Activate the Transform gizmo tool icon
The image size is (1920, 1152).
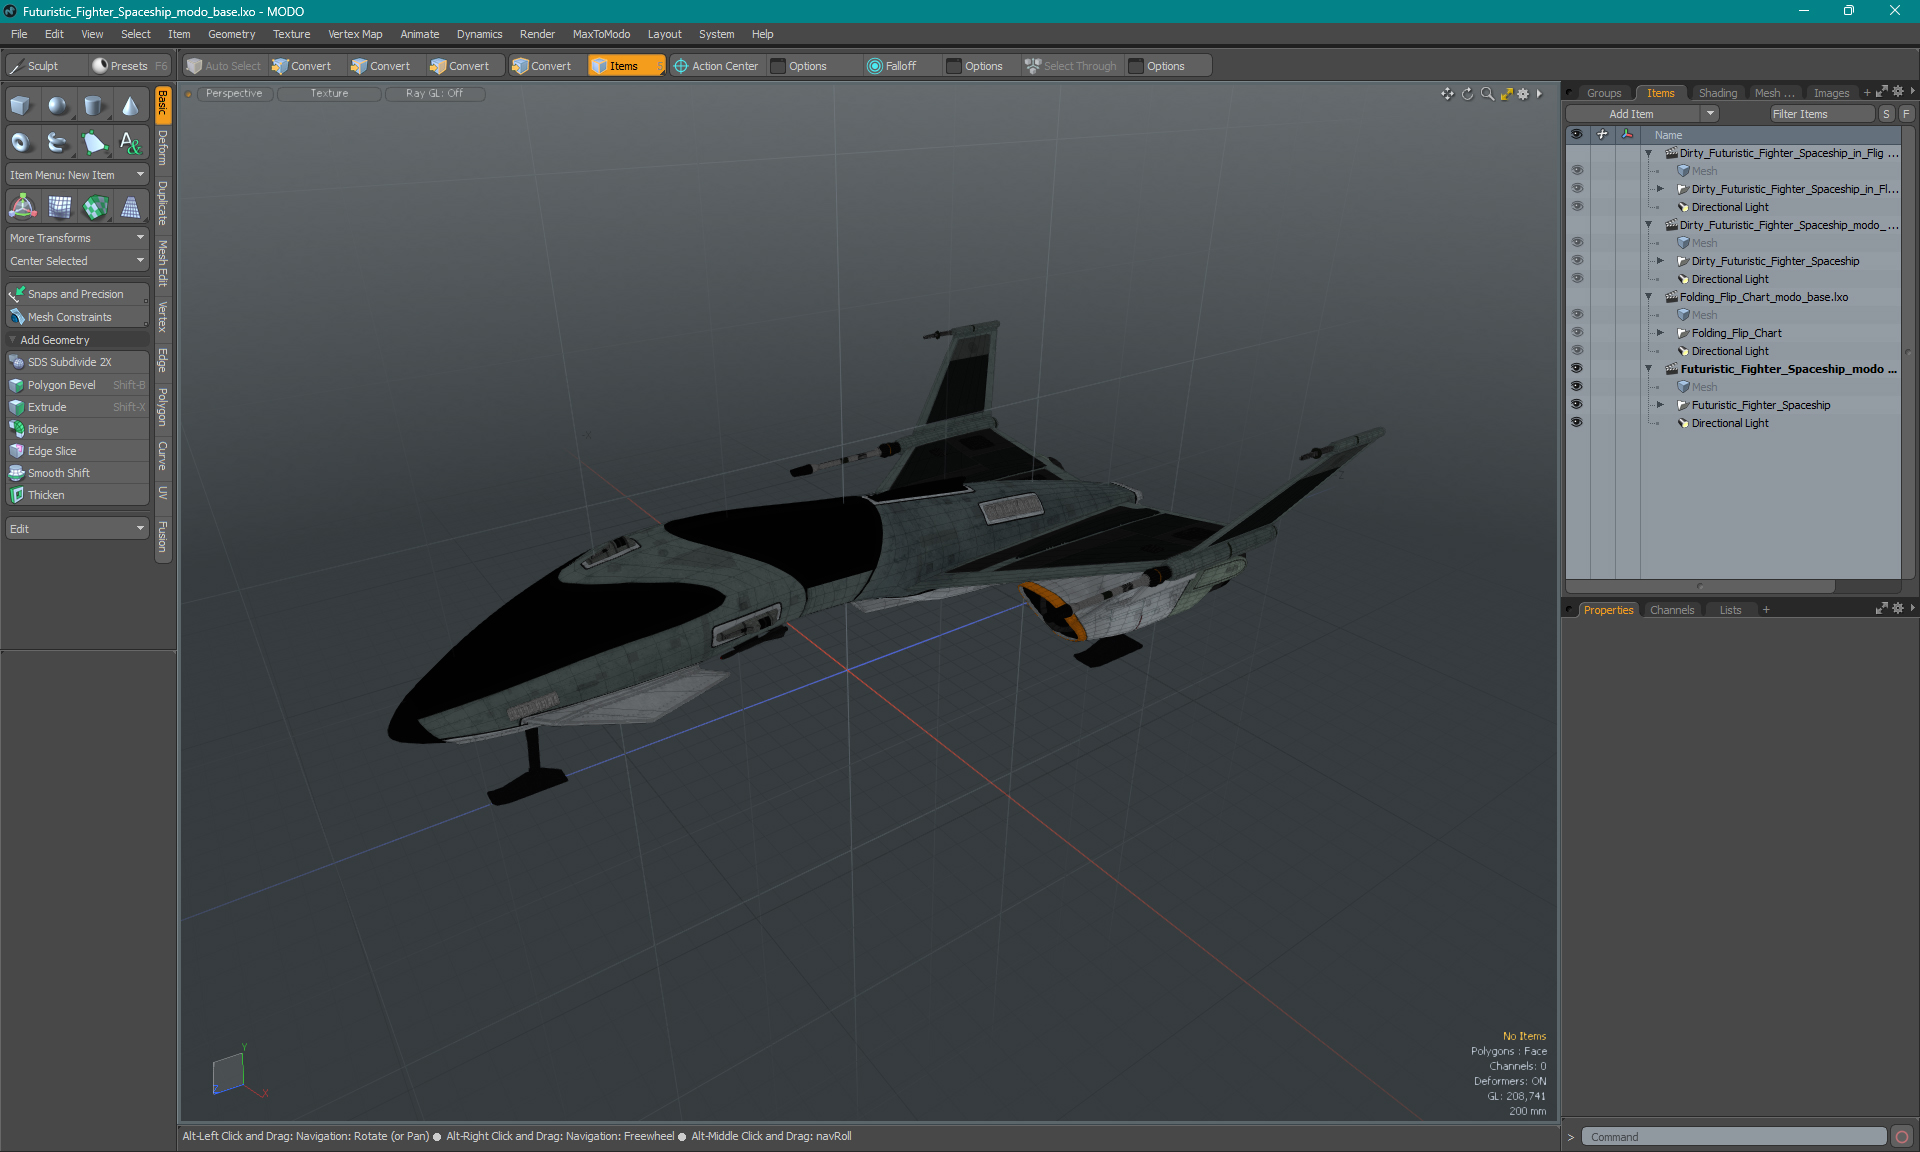click(22, 207)
